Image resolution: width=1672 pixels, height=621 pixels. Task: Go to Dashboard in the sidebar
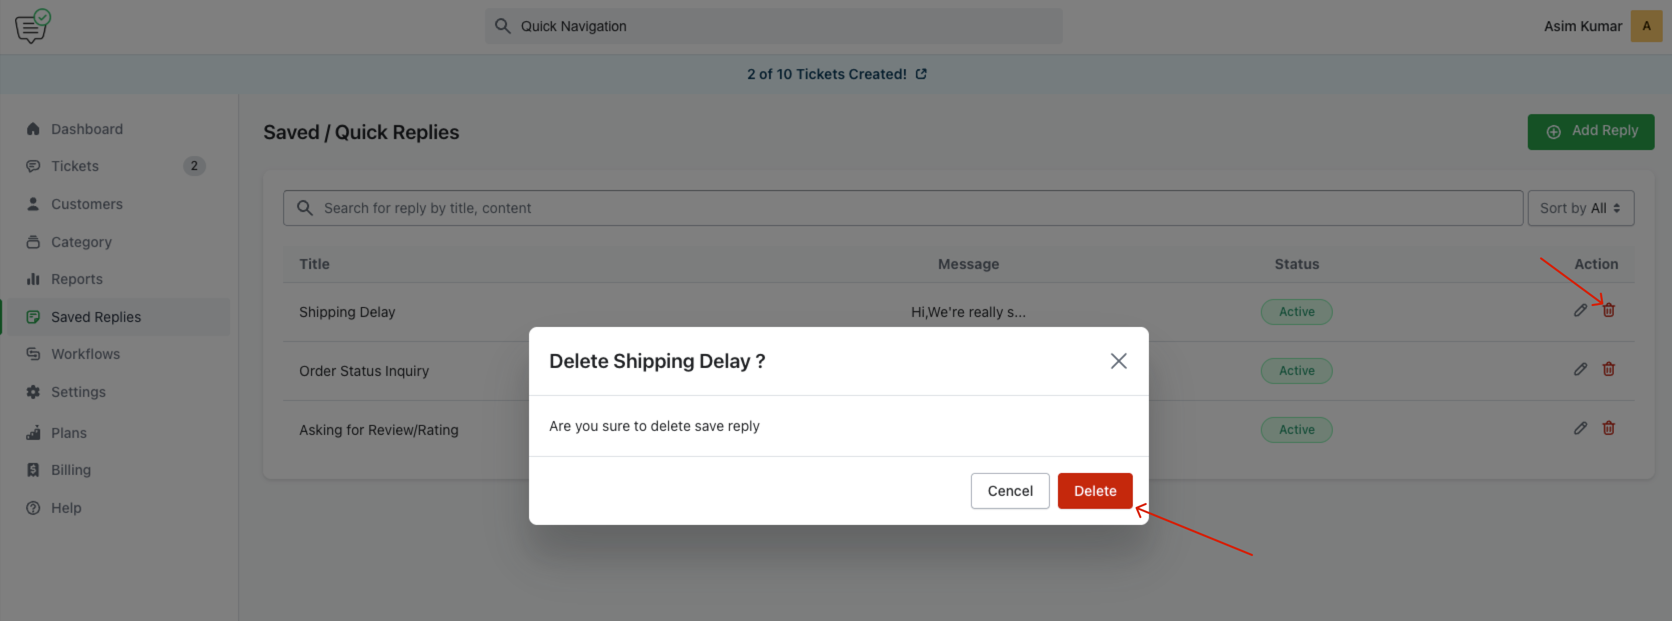(x=87, y=129)
